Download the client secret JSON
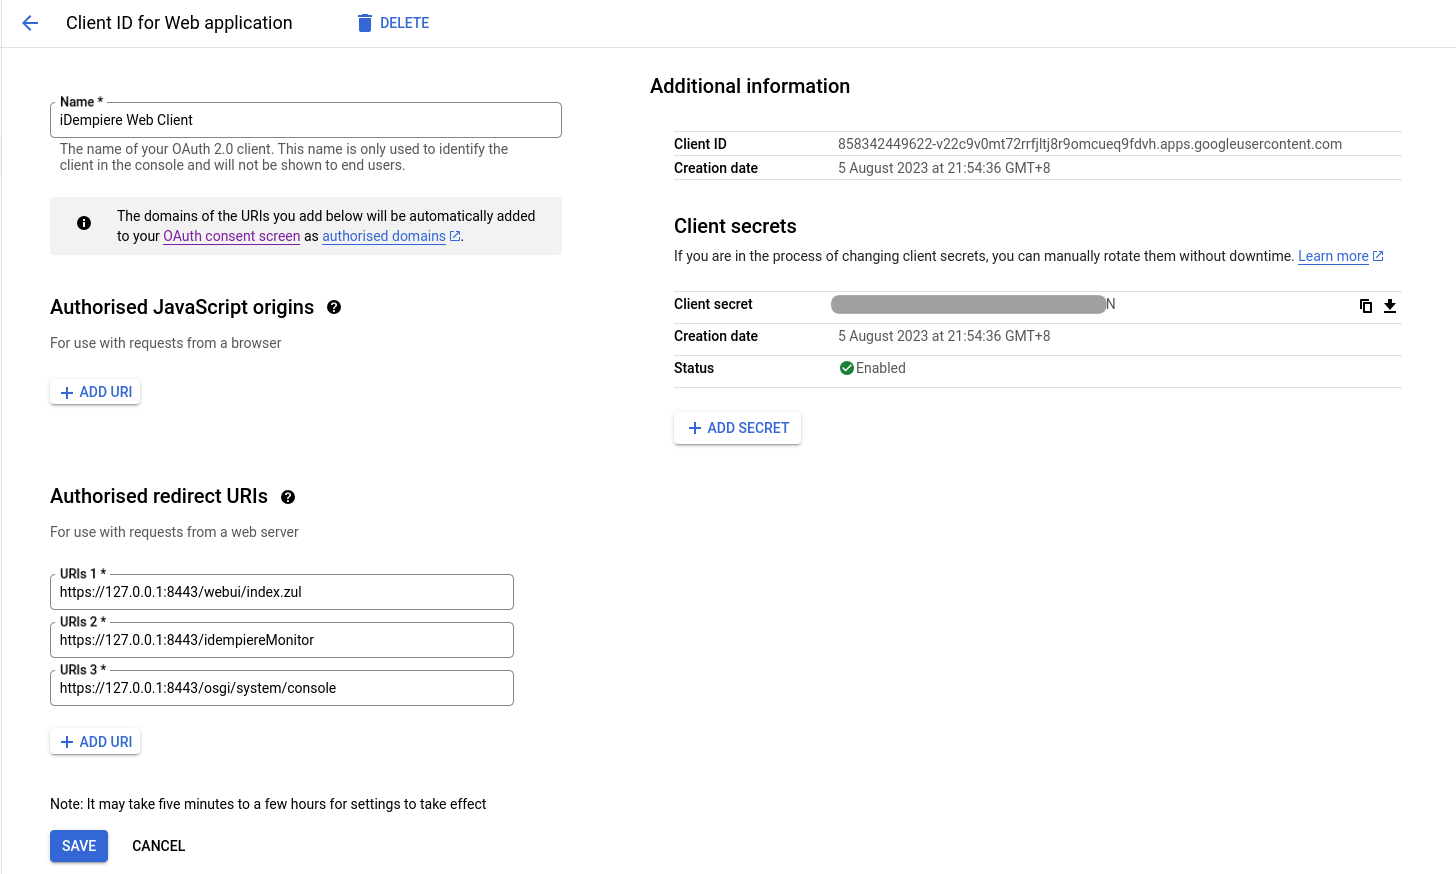The image size is (1456, 874). 1390,306
